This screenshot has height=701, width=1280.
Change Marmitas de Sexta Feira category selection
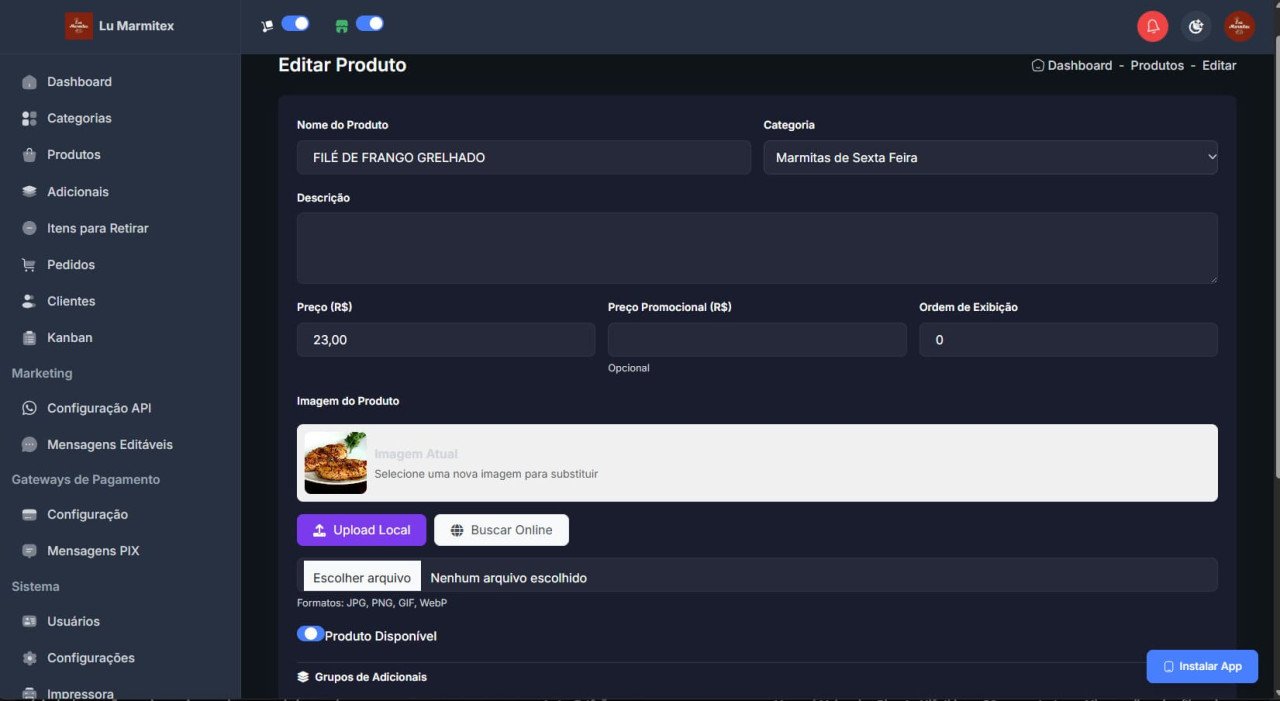point(990,157)
